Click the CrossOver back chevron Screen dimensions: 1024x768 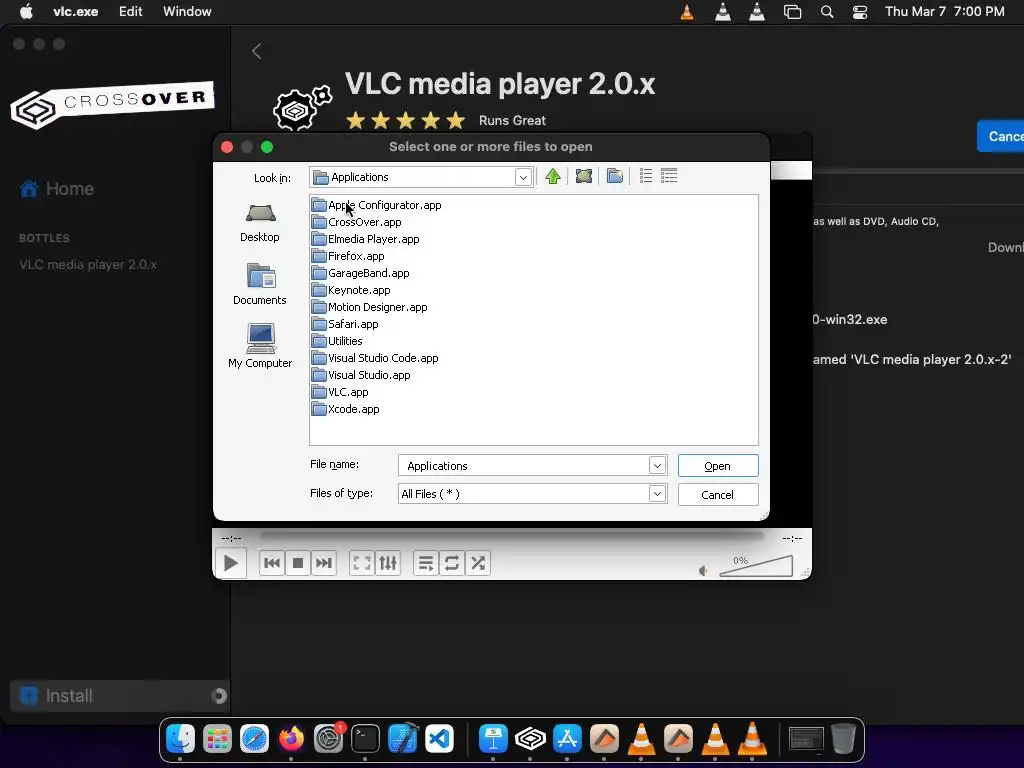(257, 51)
